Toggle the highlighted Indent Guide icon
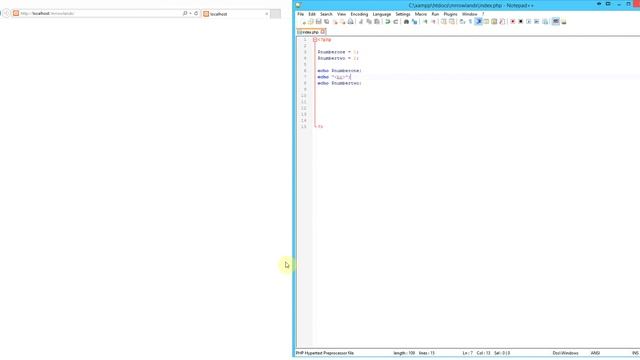The width and height of the screenshot is (640, 360). [x=478, y=22]
